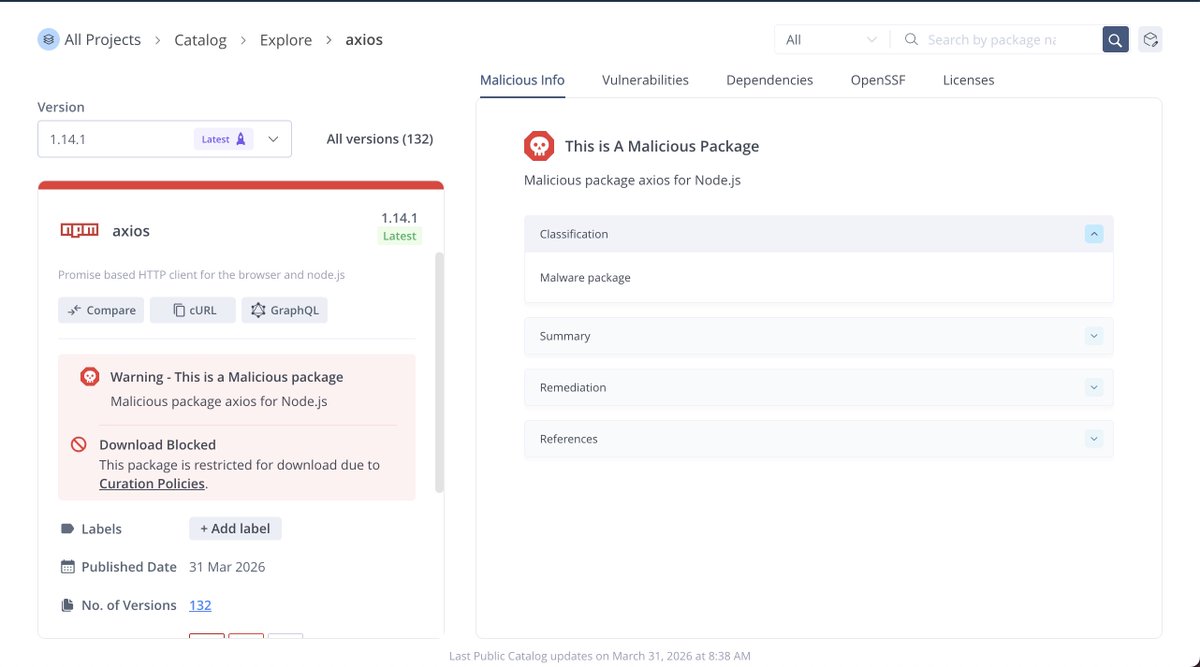Image resolution: width=1200 pixels, height=667 pixels.
Task: Click All versions (132) link
Action: tap(380, 139)
